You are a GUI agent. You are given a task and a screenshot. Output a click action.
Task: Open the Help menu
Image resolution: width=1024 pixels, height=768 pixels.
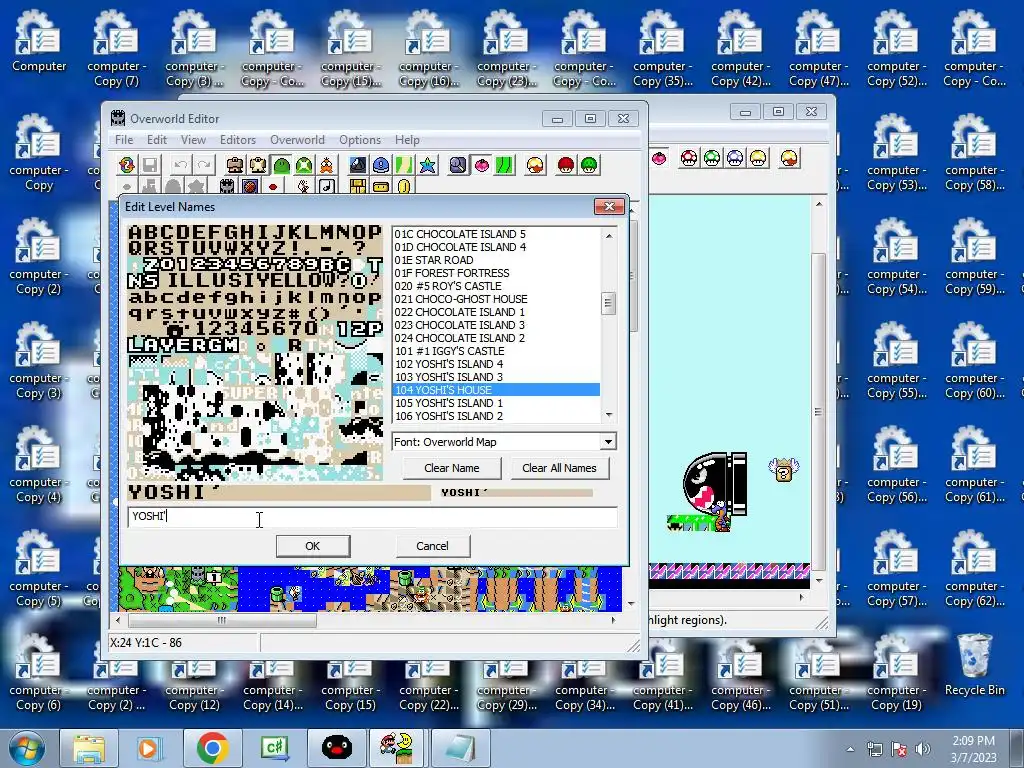pyautogui.click(x=407, y=140)
